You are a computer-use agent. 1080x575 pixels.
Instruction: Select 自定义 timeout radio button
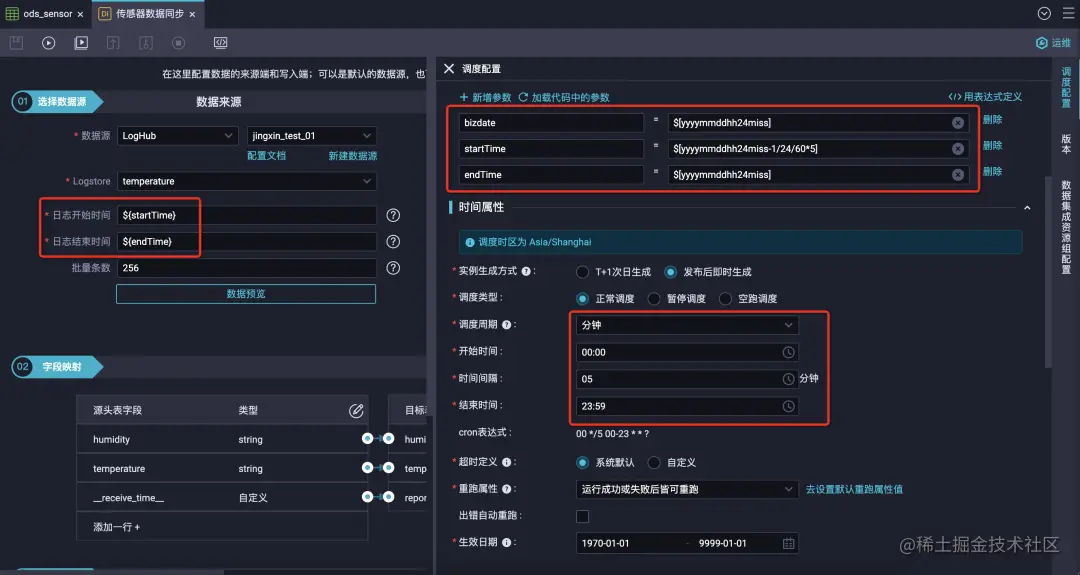(654, 463)
